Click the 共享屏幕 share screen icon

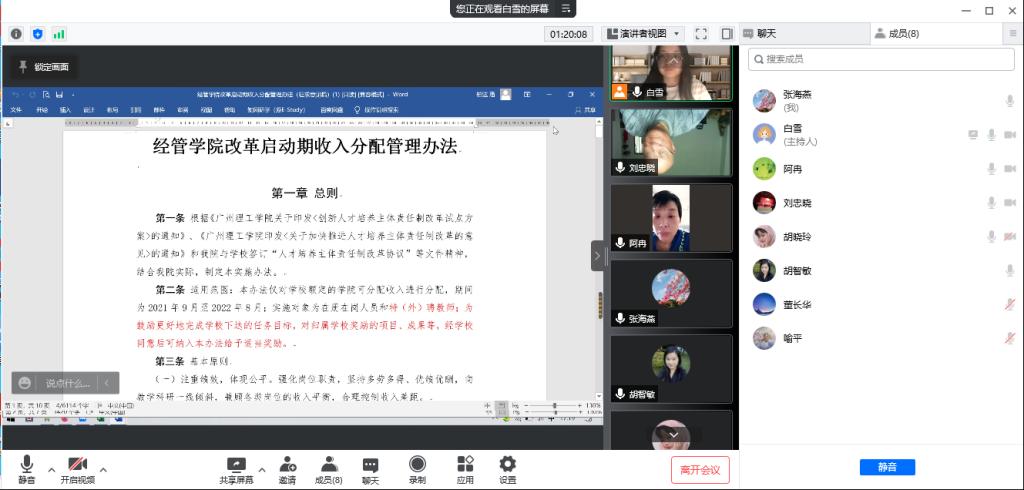click(x=236, y=465)
